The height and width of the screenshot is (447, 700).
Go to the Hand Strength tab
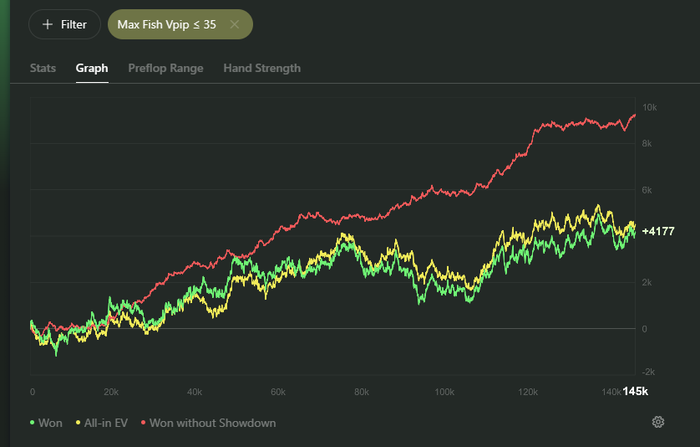click(262, 68)
